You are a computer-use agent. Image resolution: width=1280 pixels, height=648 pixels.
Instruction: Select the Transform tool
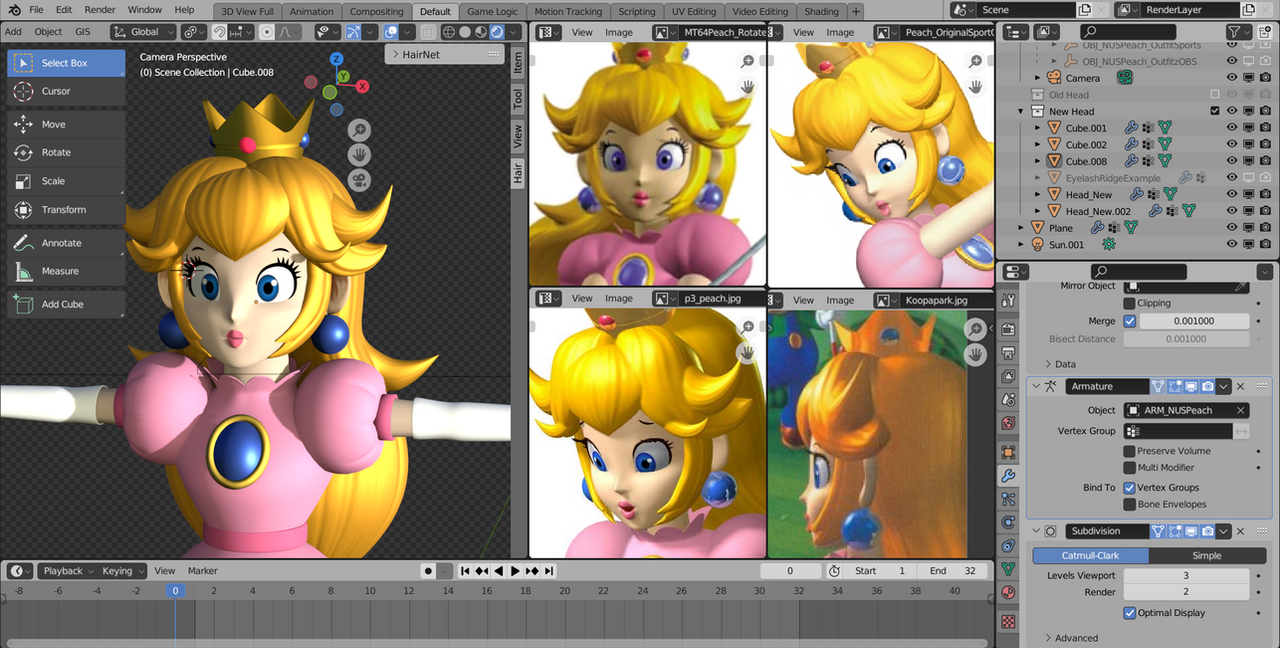point(66,210)
